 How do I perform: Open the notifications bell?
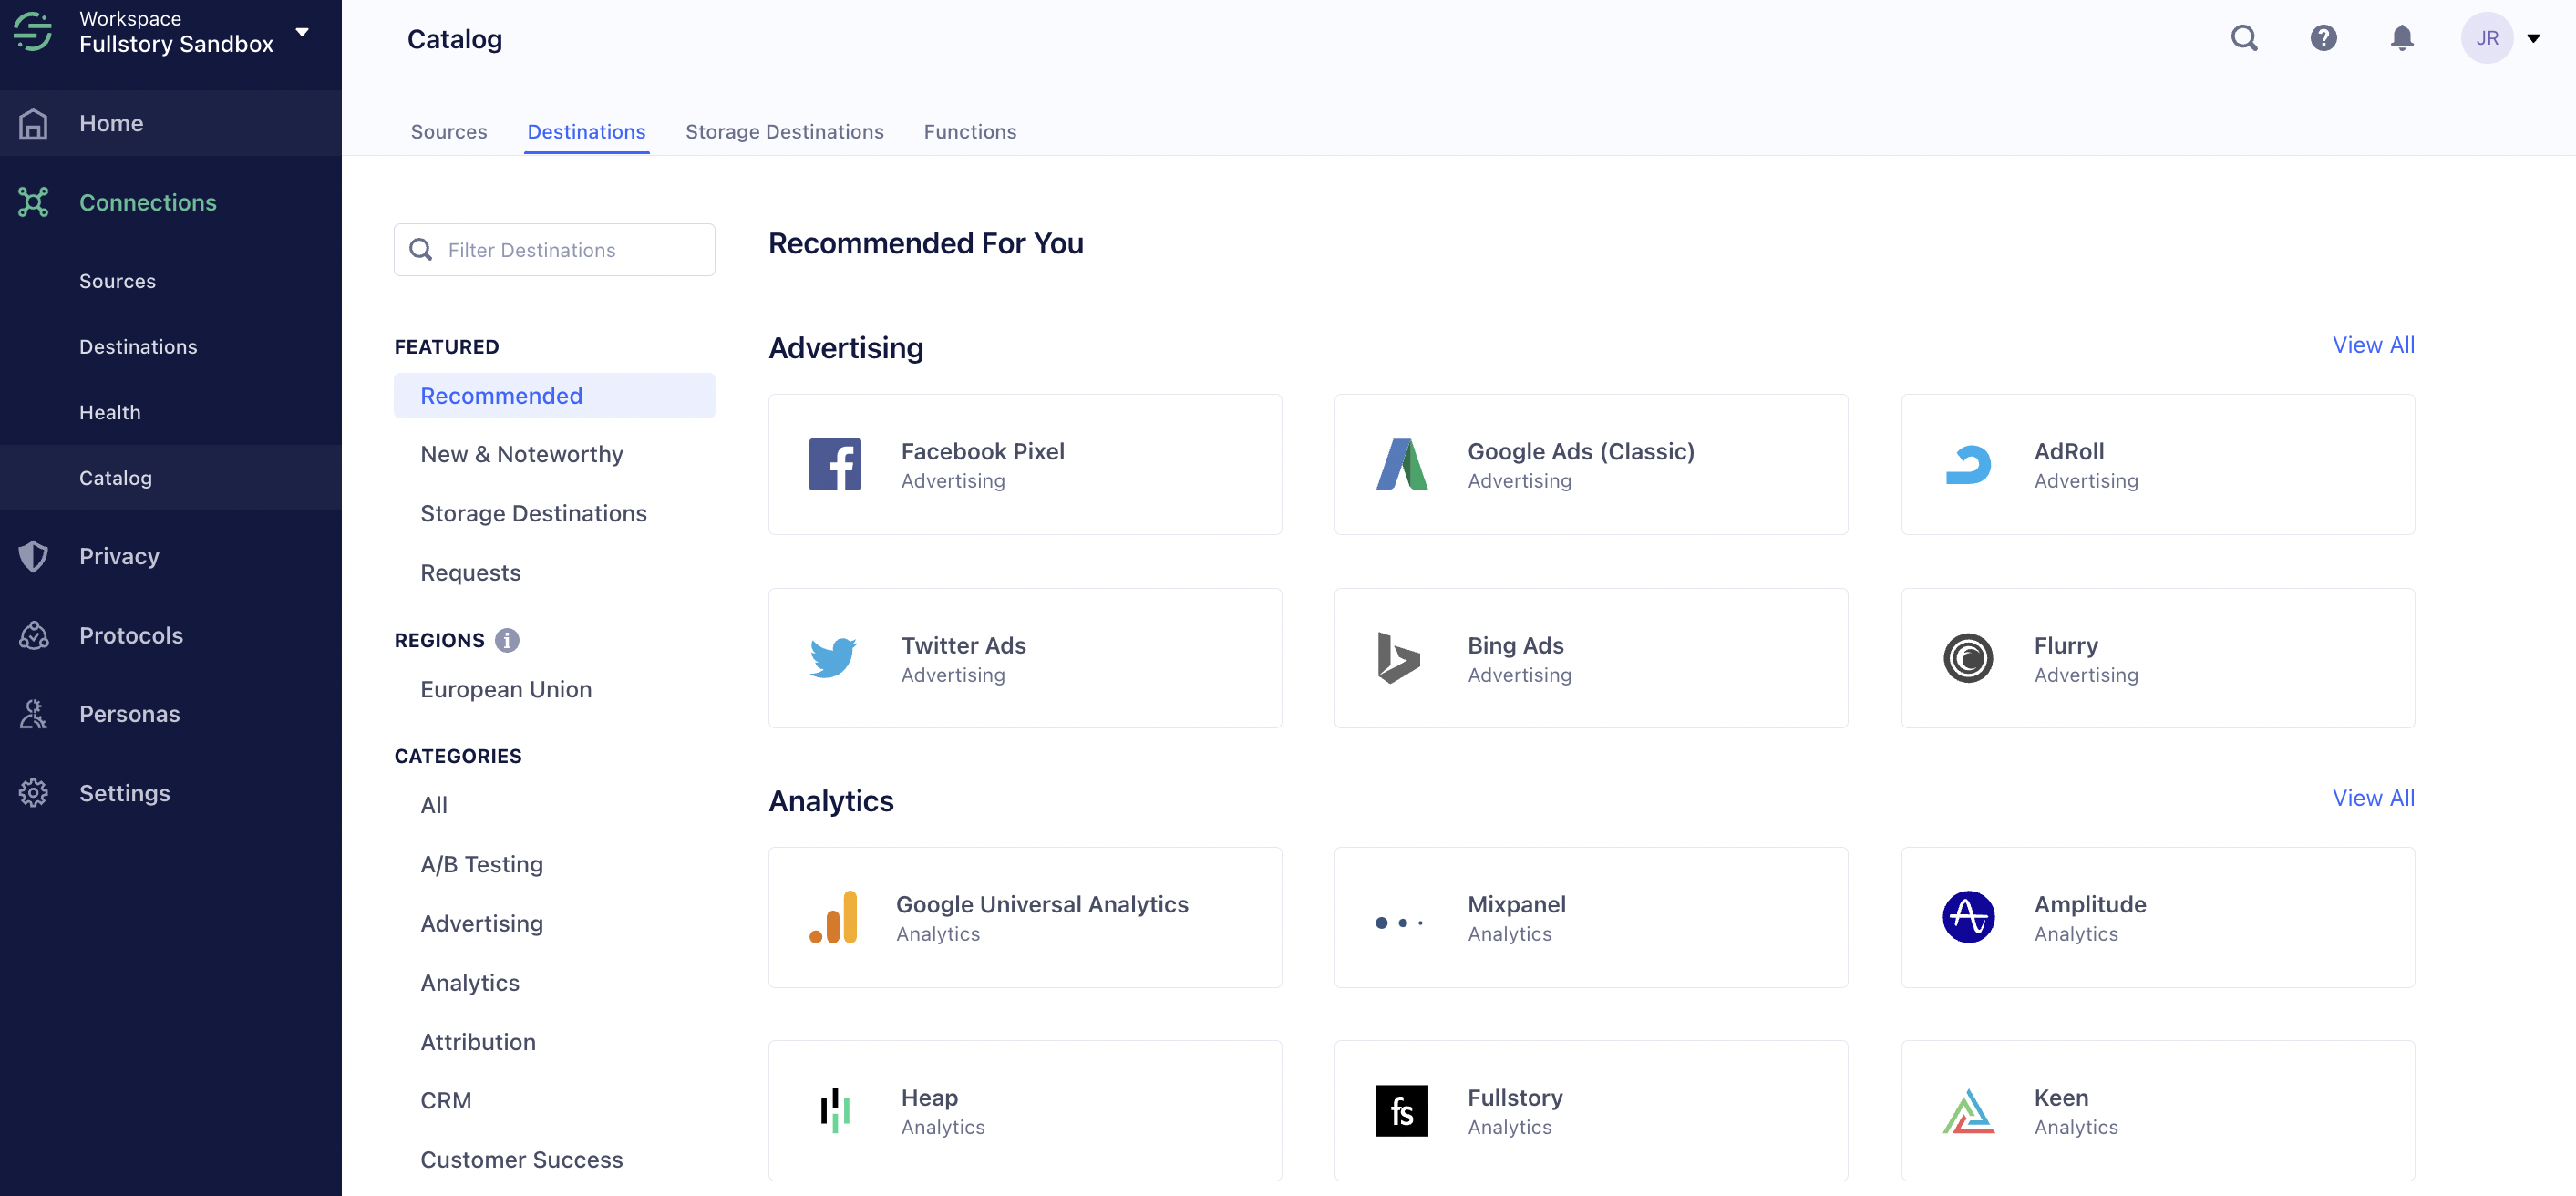click(x=2401, y=38)
